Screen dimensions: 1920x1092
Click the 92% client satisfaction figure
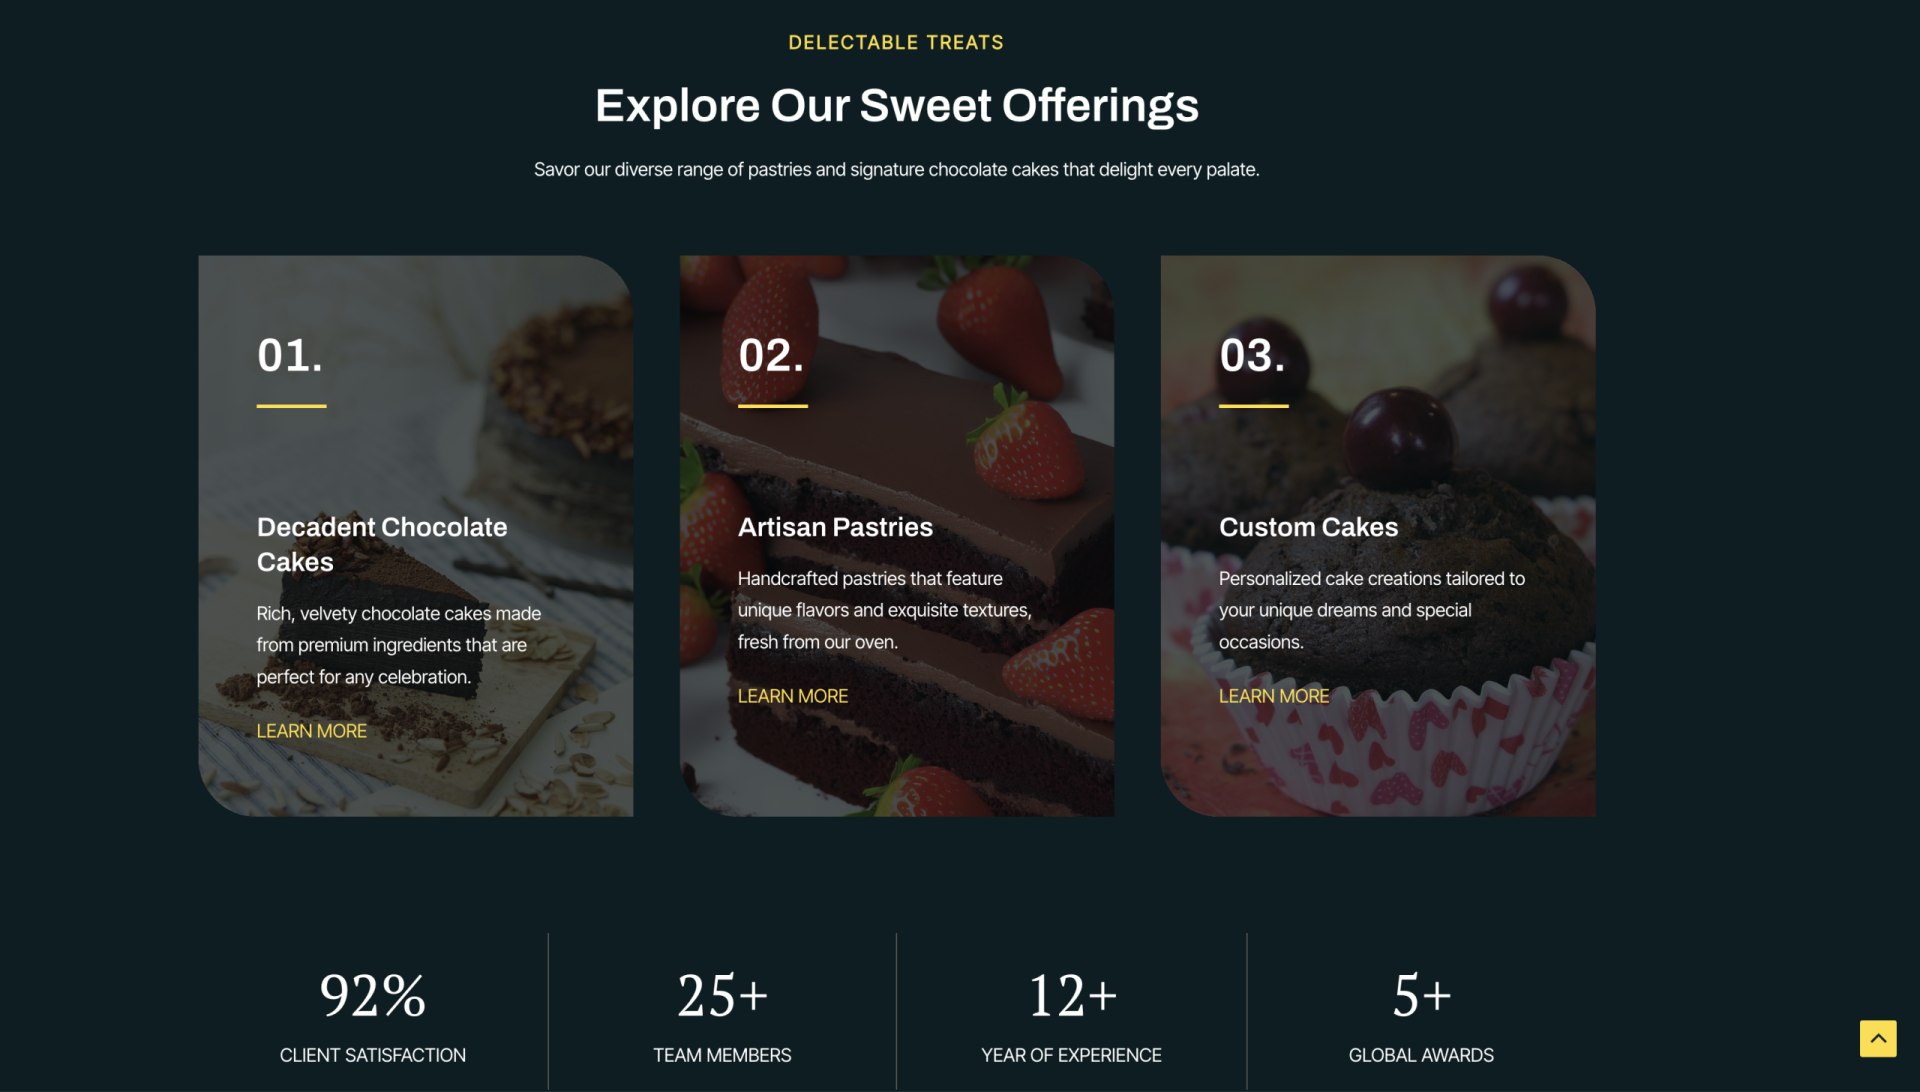point(372,996)
